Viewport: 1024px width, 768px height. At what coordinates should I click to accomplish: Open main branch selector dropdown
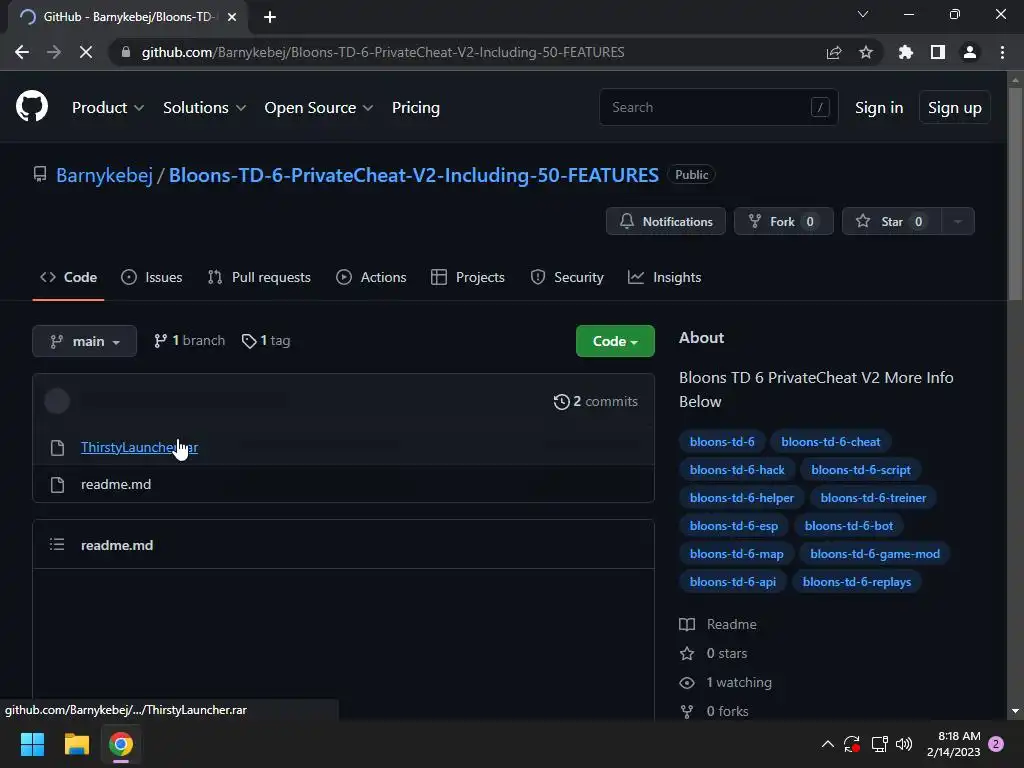coord(84,341)
